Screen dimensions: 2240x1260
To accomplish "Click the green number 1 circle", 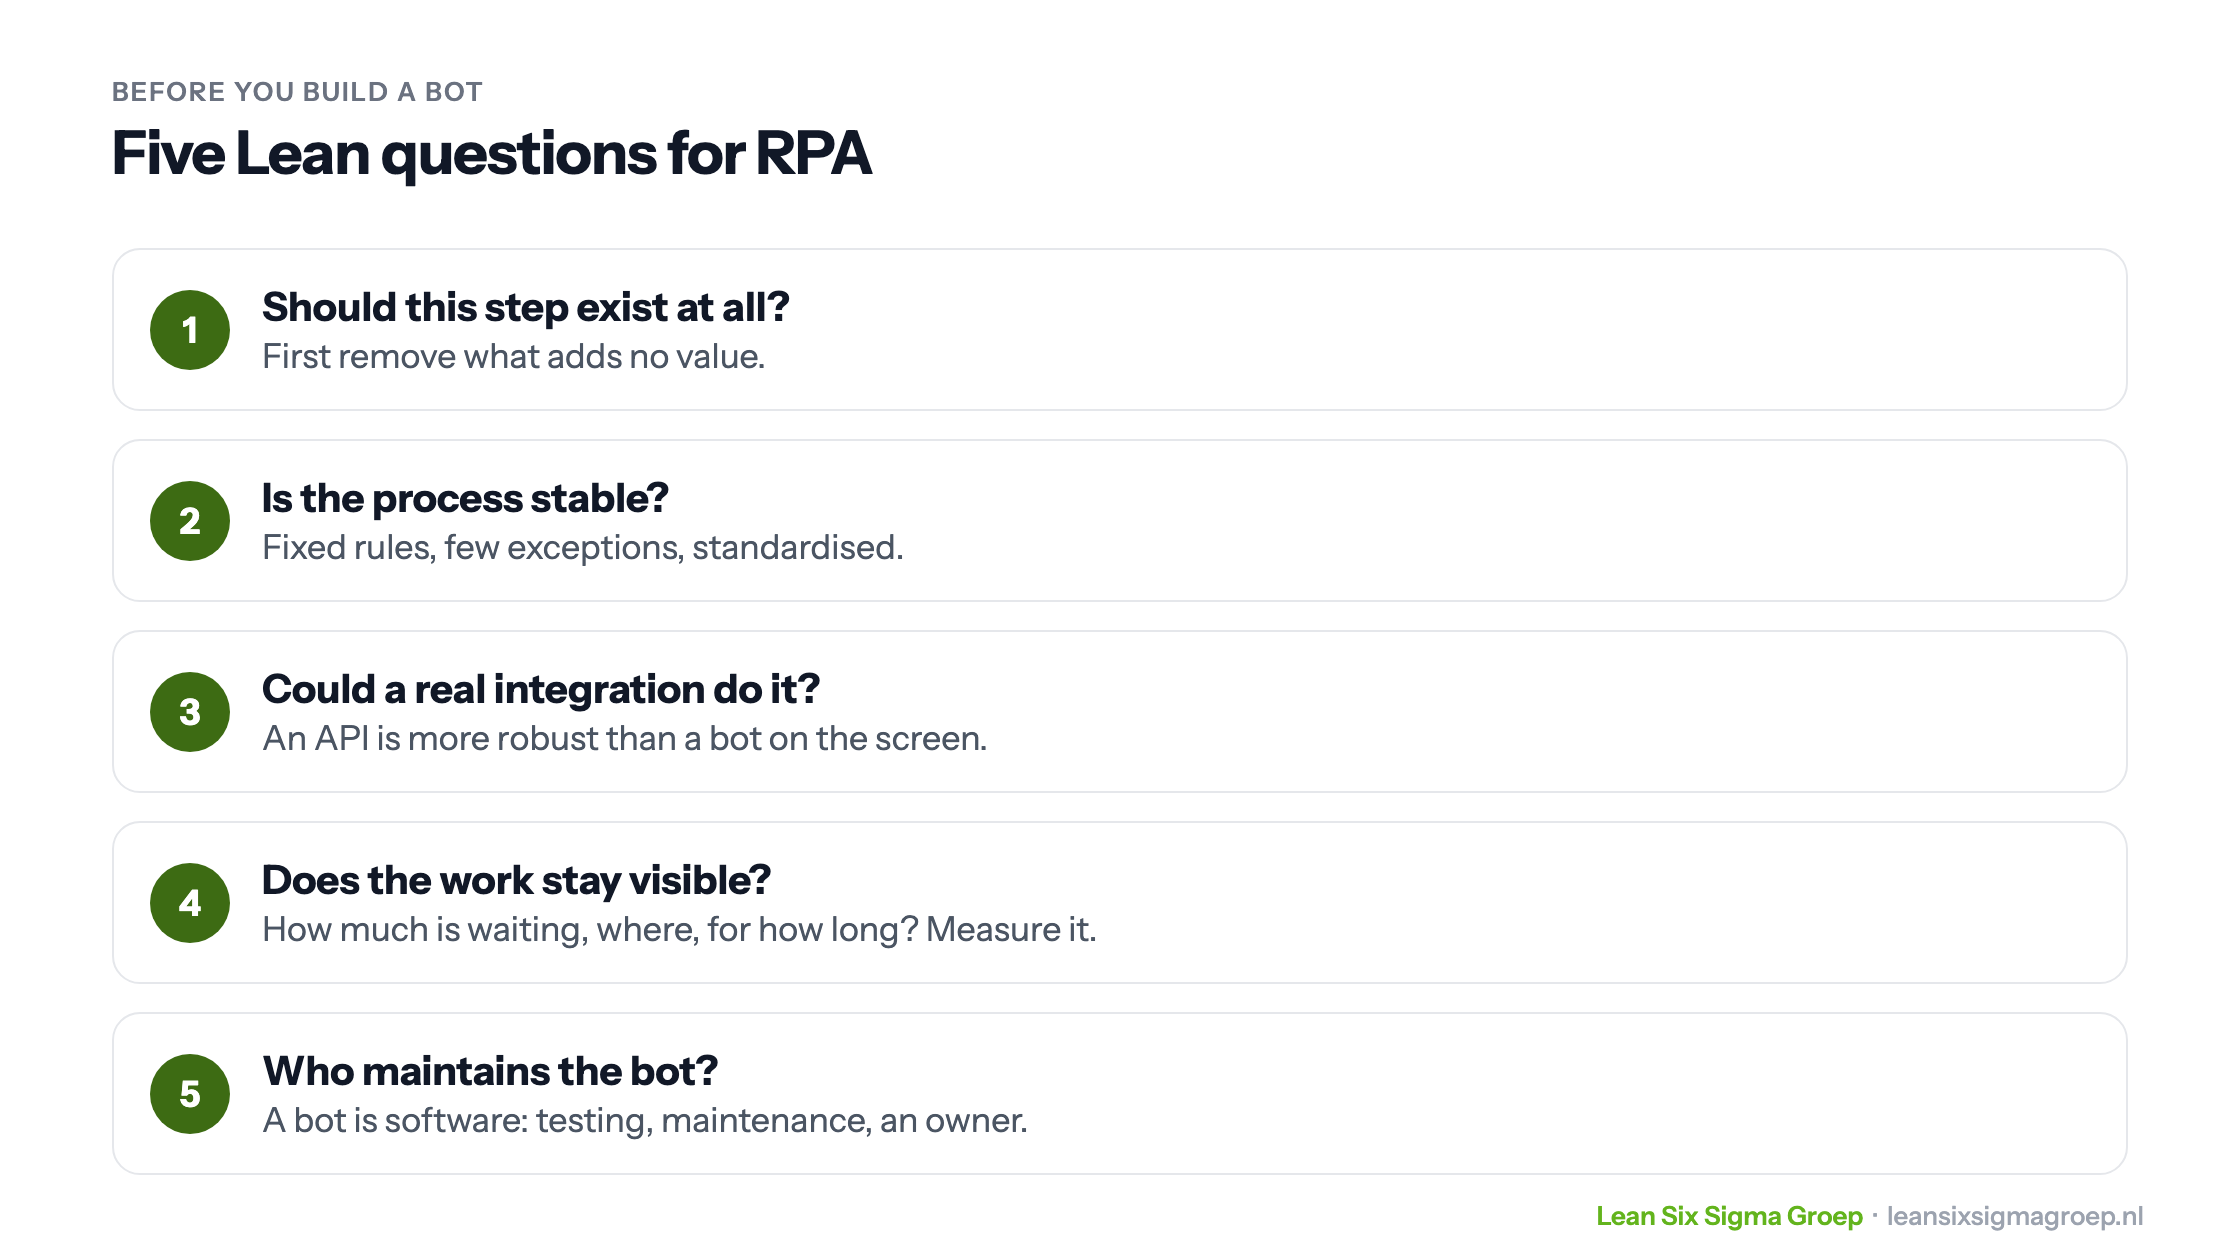I will (x=190, y=330).
